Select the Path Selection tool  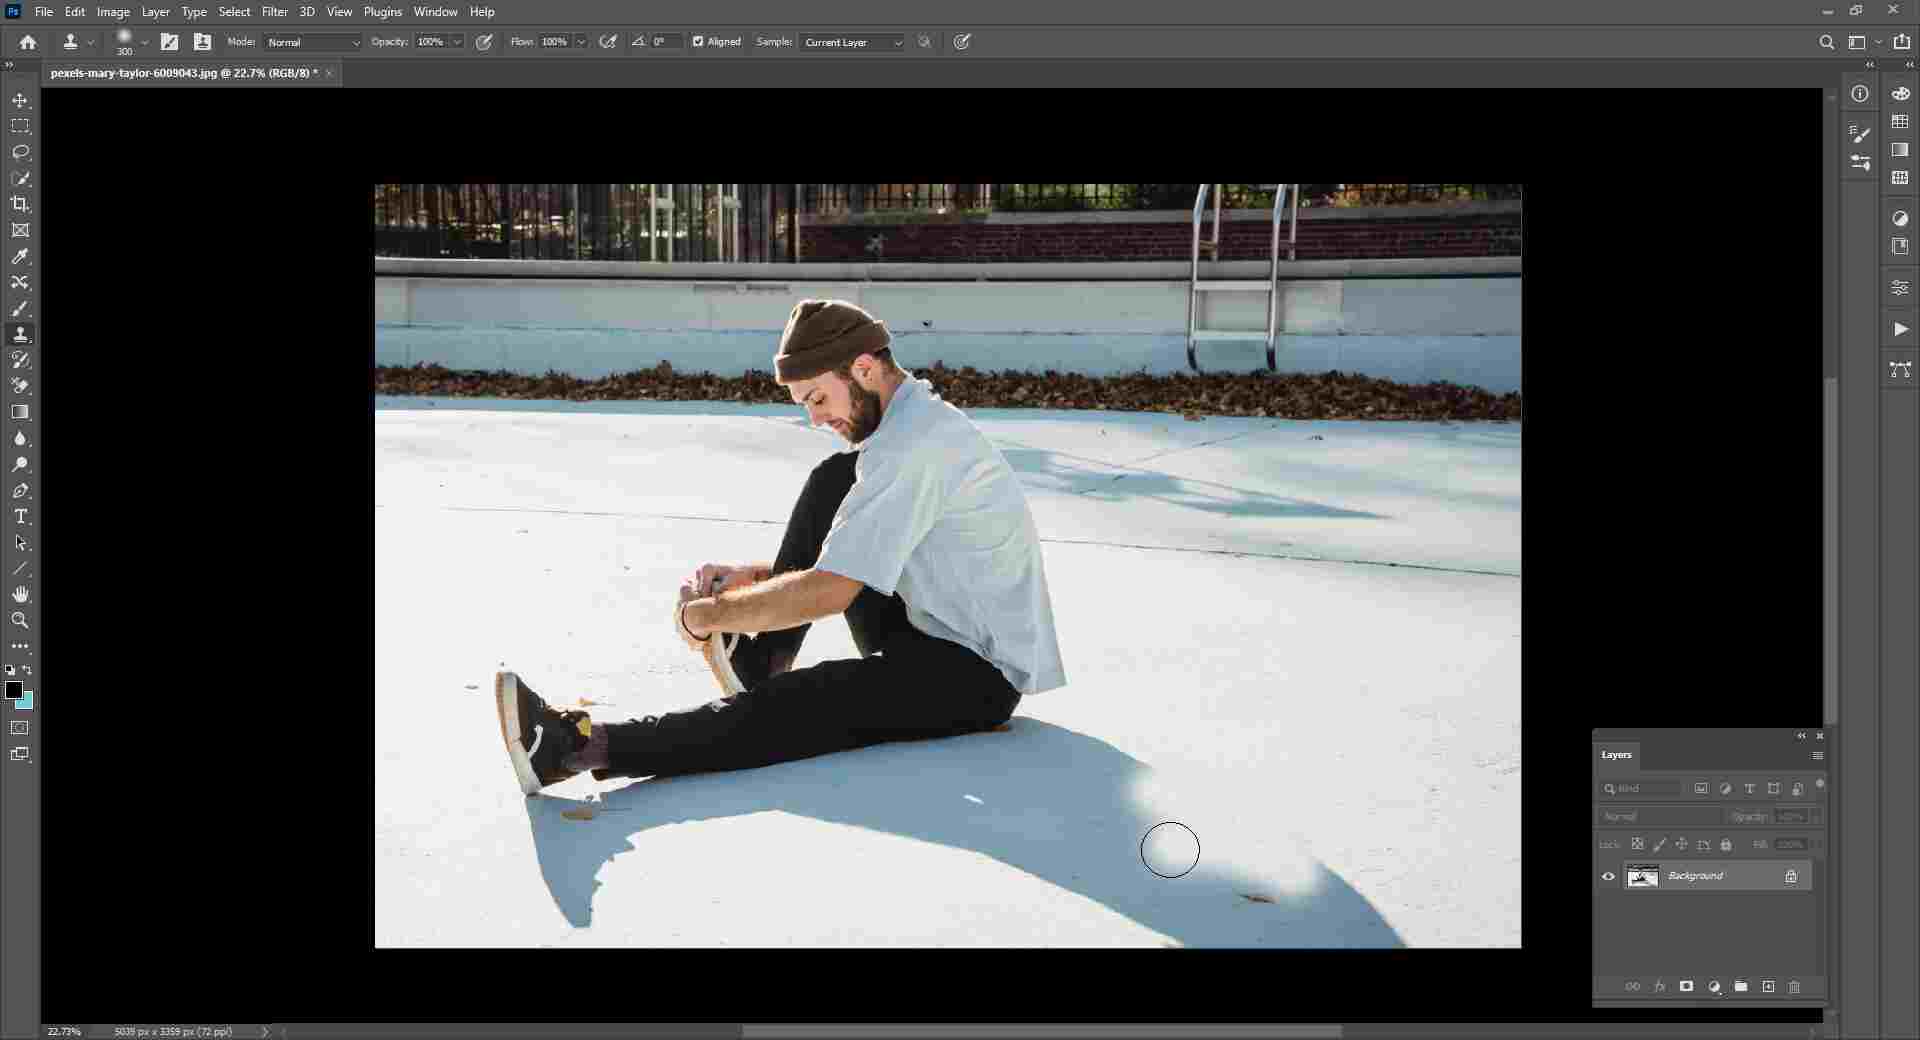click(x=20, y=543)
